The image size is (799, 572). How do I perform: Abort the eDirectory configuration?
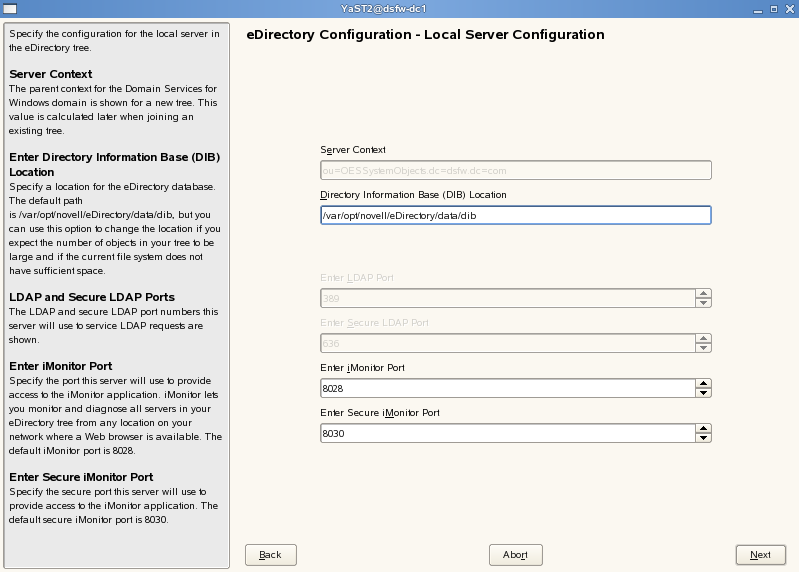pos(515,555)
